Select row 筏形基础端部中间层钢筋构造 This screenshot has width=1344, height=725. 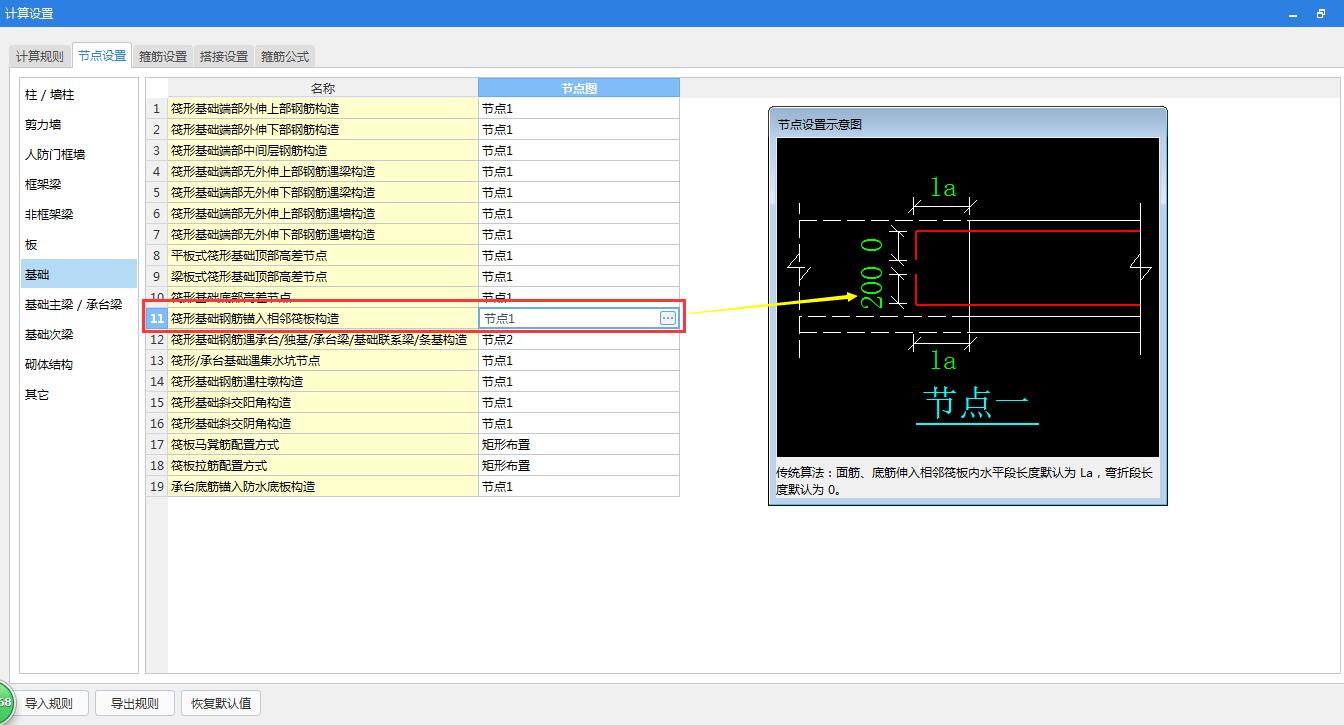pyautogui.click(x=322, y=150)
